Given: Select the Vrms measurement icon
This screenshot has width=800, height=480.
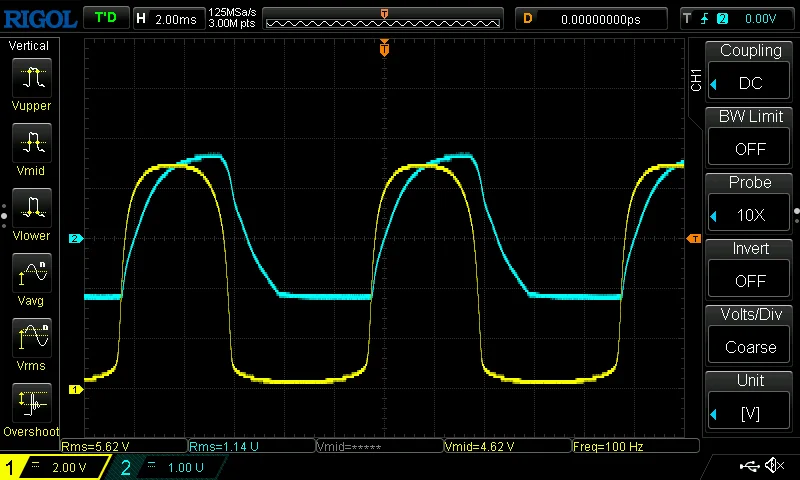Looking at the screenshot, I should pyautogui.click(x=32, y=337).
